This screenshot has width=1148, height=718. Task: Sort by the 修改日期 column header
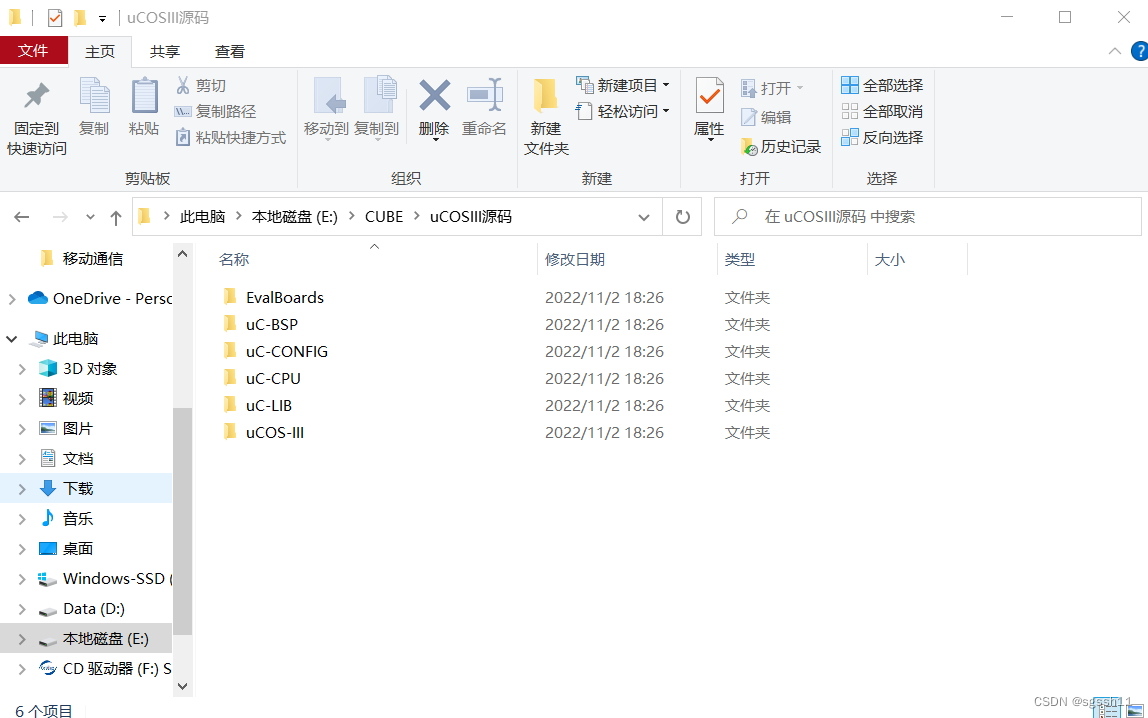pyautogui.click(x=575, y=259)
